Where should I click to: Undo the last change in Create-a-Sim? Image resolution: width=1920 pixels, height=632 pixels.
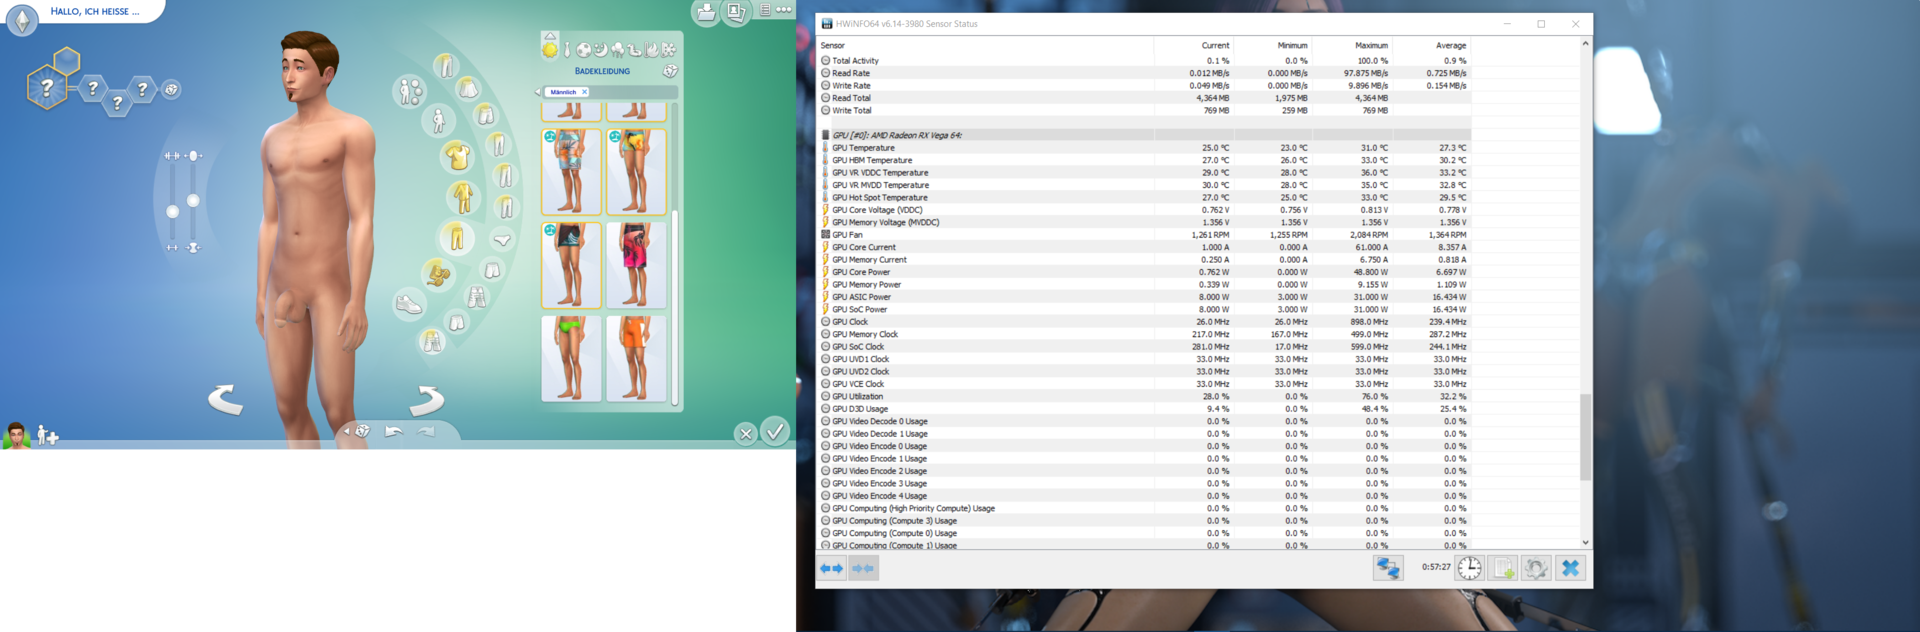coord(394,431)
